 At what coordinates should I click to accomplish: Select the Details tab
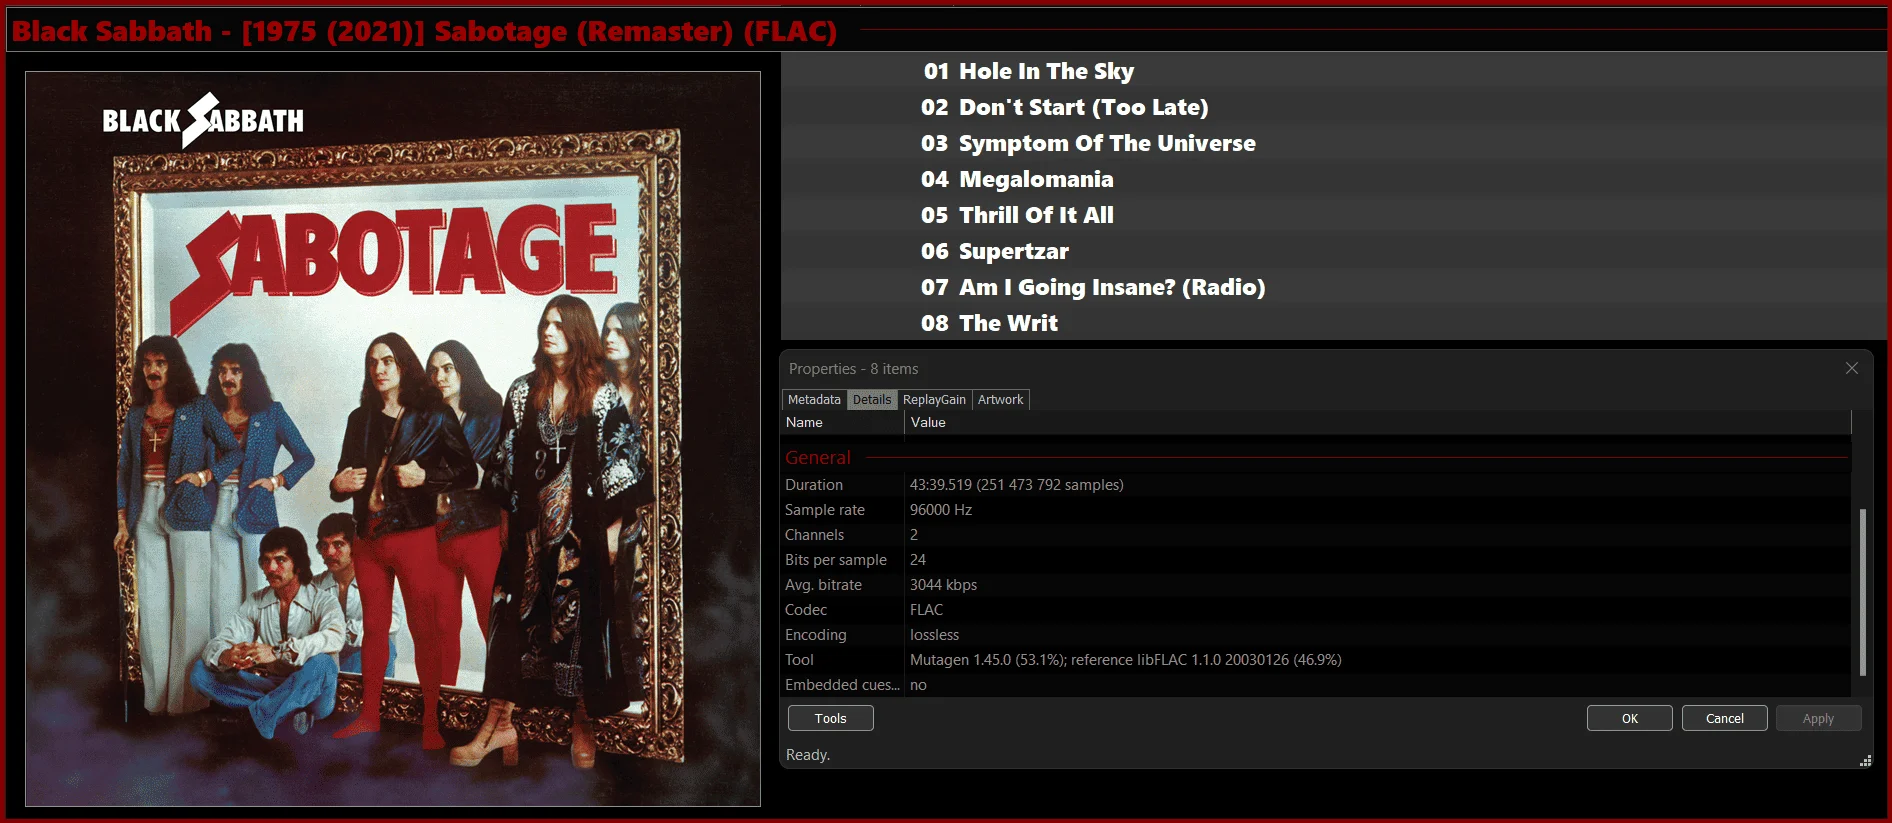(x=872, y=399)
